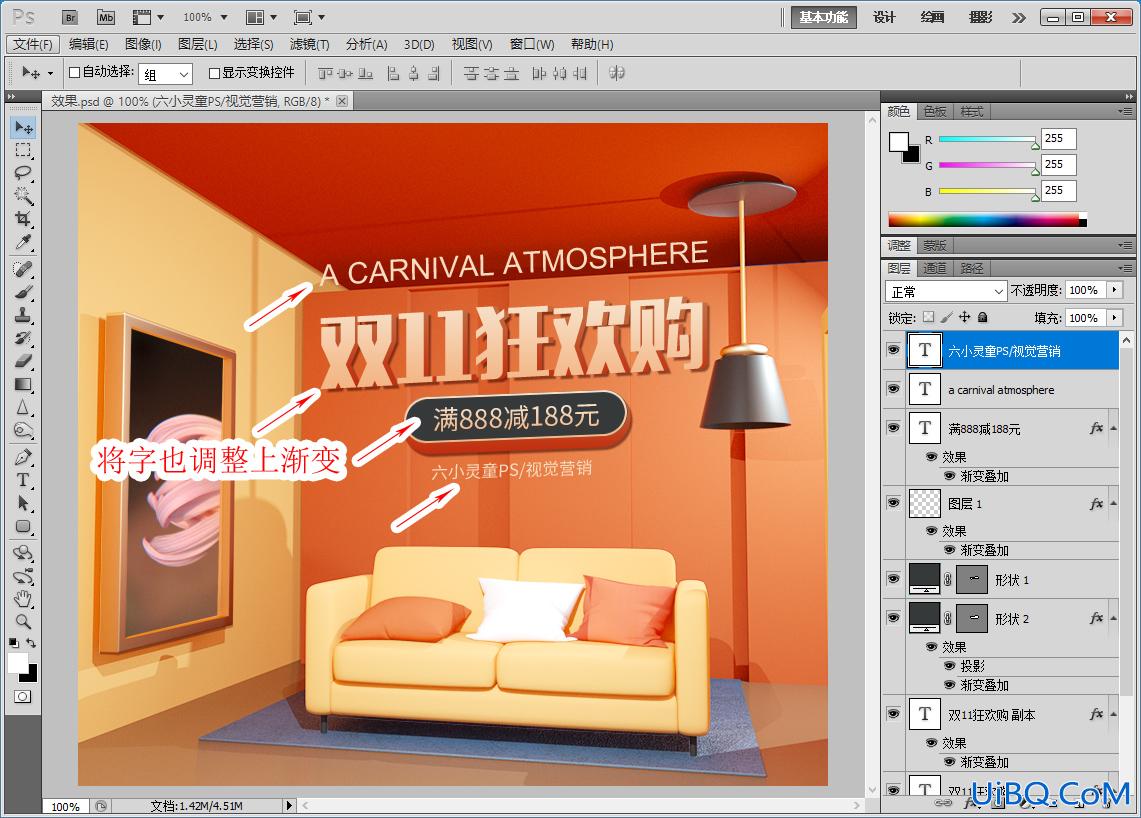Viewport: 1141px width, 818px height.
Task: Hide the 形状 2 layer
Action: (x=893, y=618)
